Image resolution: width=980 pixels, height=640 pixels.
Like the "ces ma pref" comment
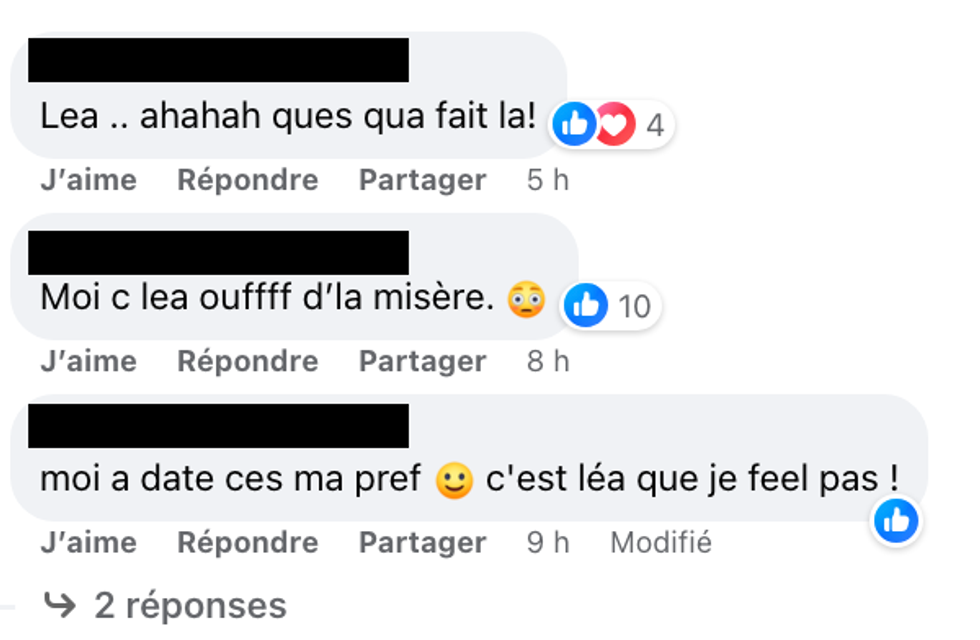pyautogui.click(x=88, y=542)
